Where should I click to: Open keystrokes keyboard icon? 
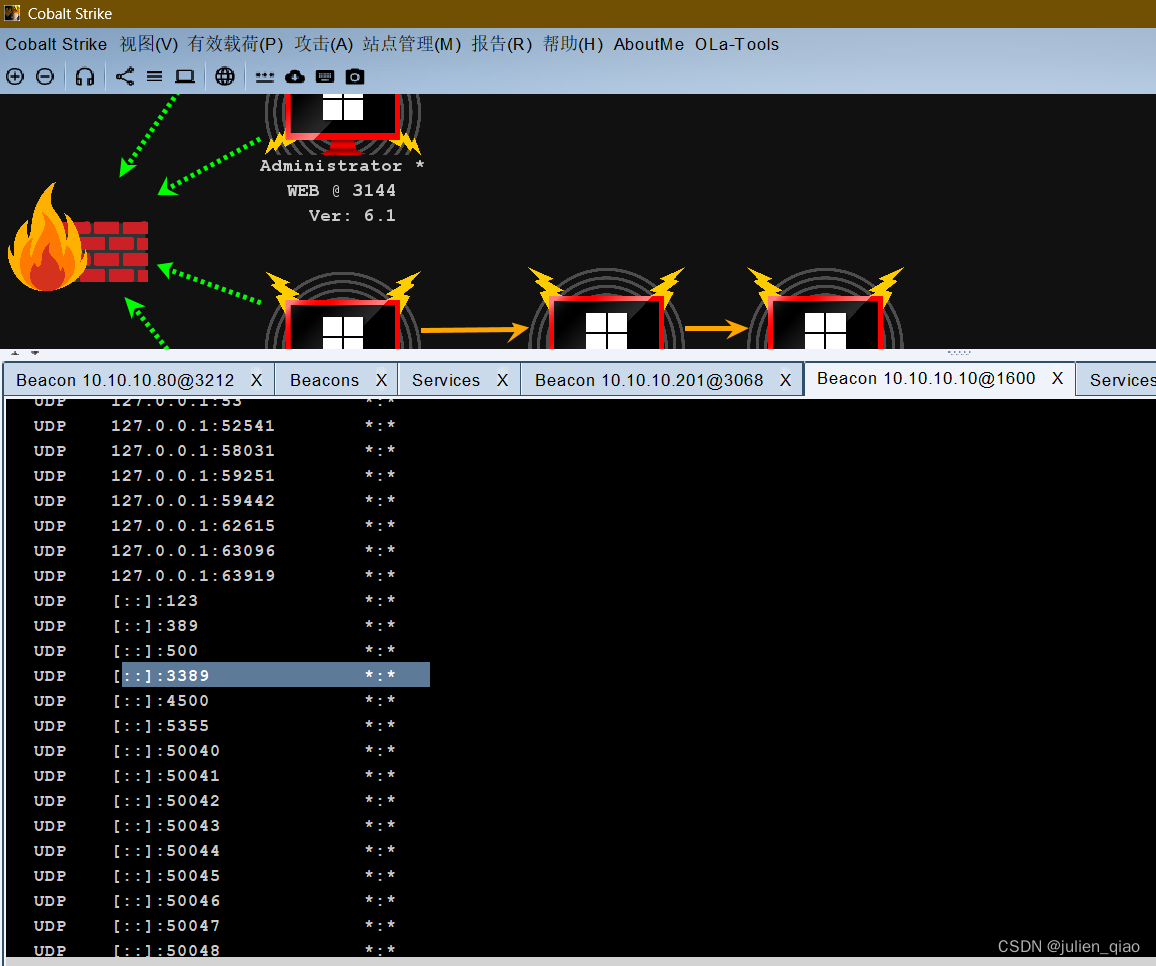[x=324, y=77]
